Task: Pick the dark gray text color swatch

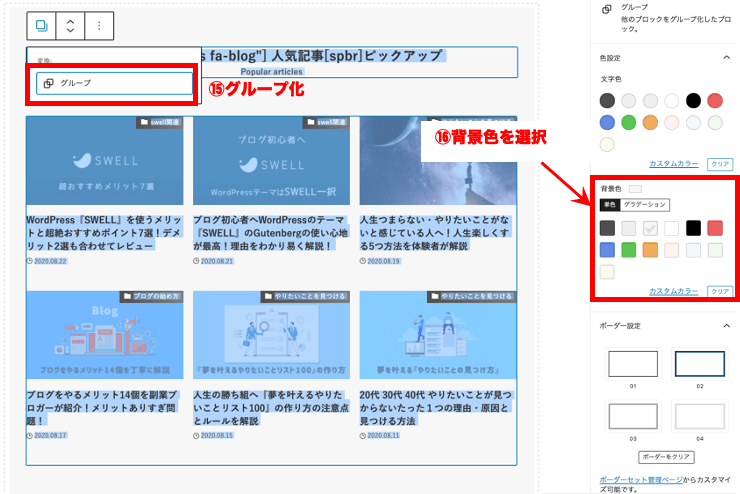Action: [x=607, y=100]
